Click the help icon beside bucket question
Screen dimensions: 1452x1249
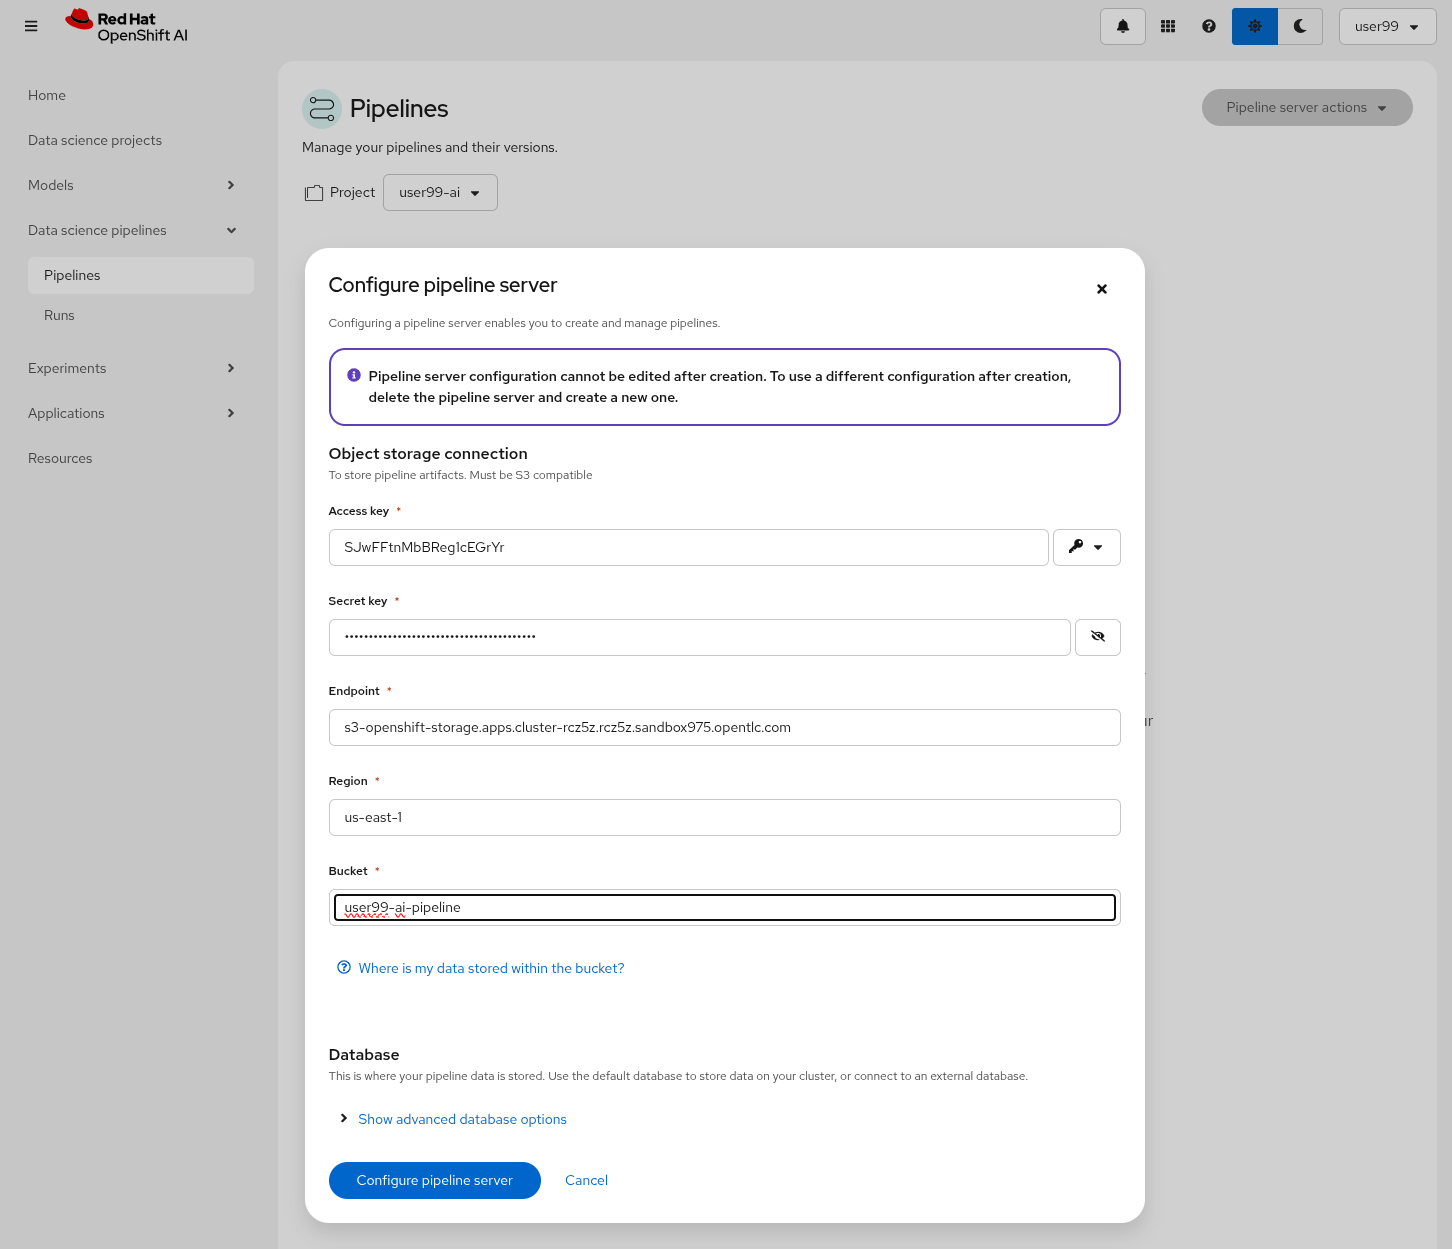[344, 967]
